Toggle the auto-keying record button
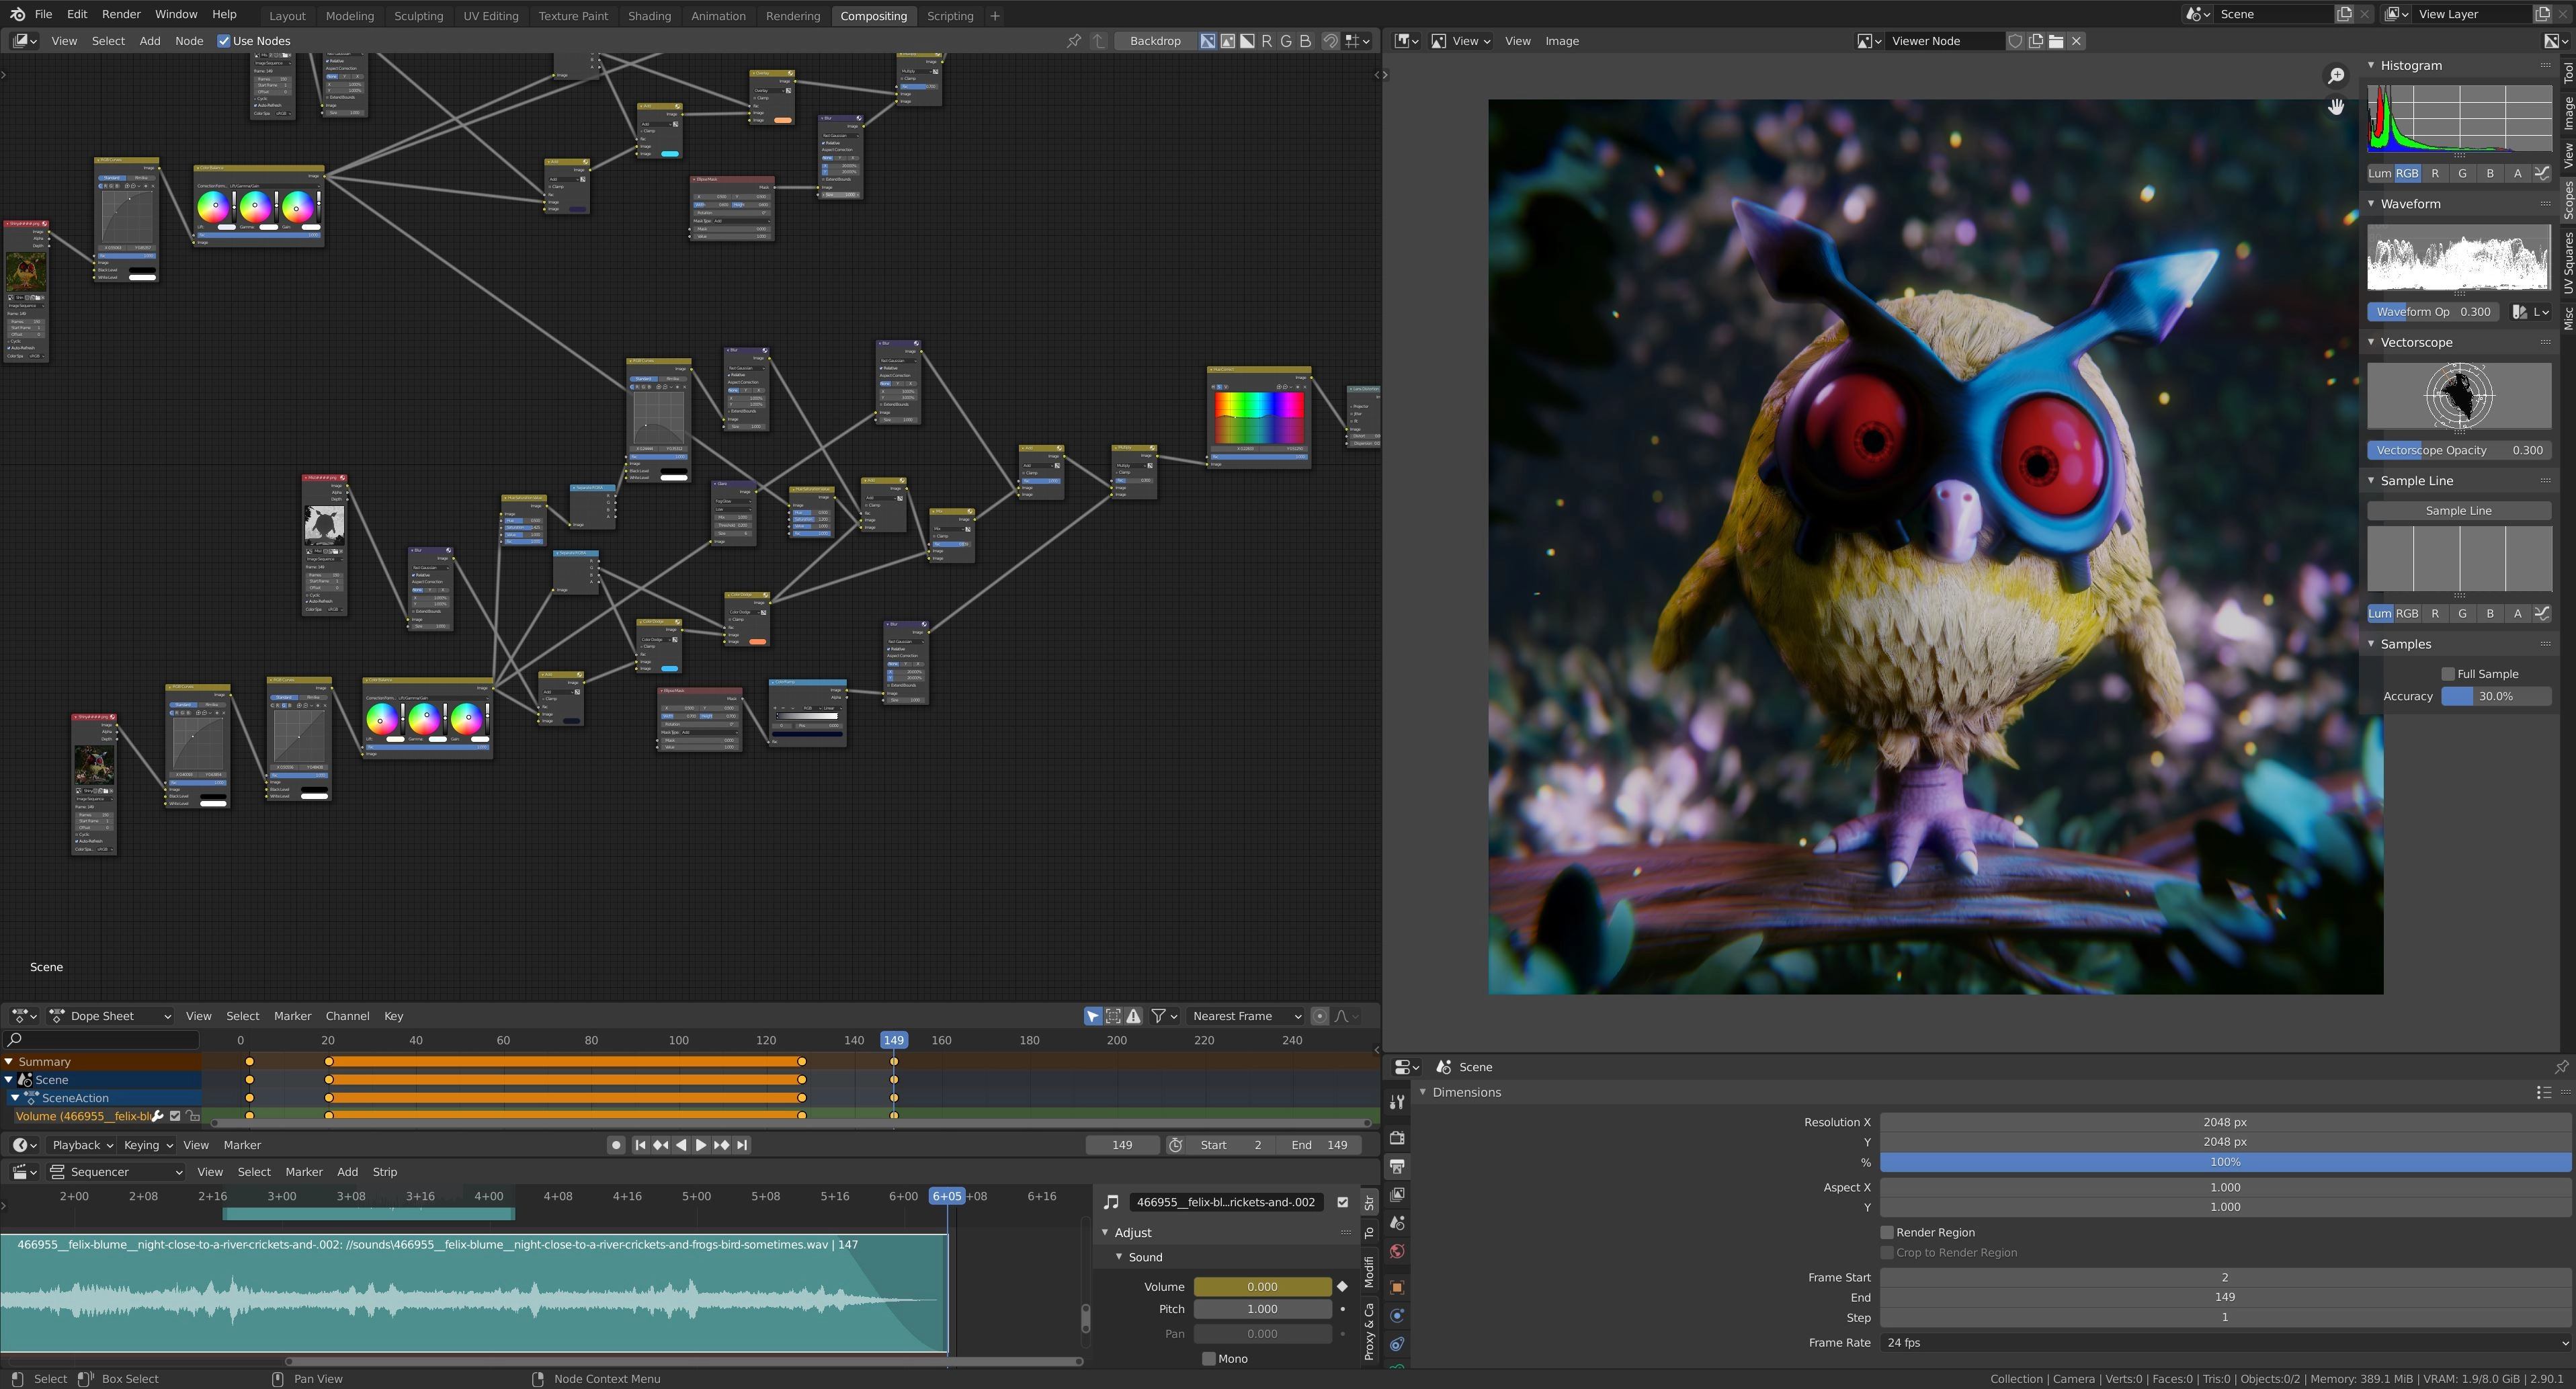Image resolution: width=2576 pixels, height=1389 pixels. (x=616, y=1145)
